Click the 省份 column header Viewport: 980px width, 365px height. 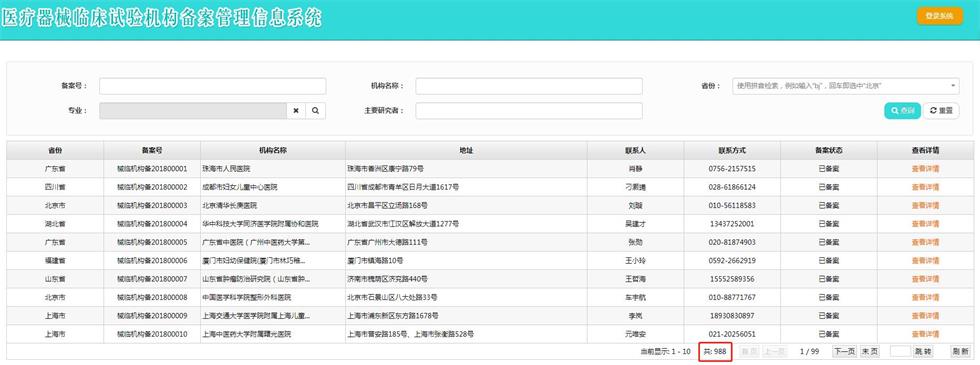click(x=55, y=151)
